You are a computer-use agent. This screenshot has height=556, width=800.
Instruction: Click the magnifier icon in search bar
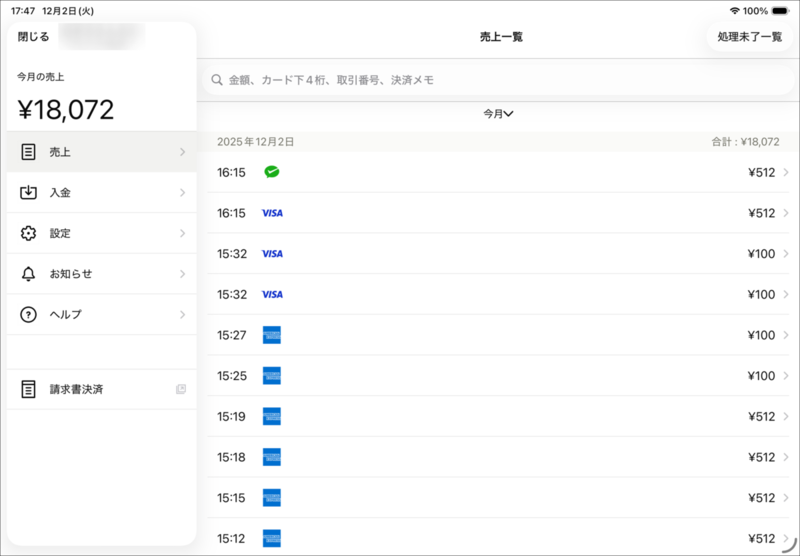[217, 80]
